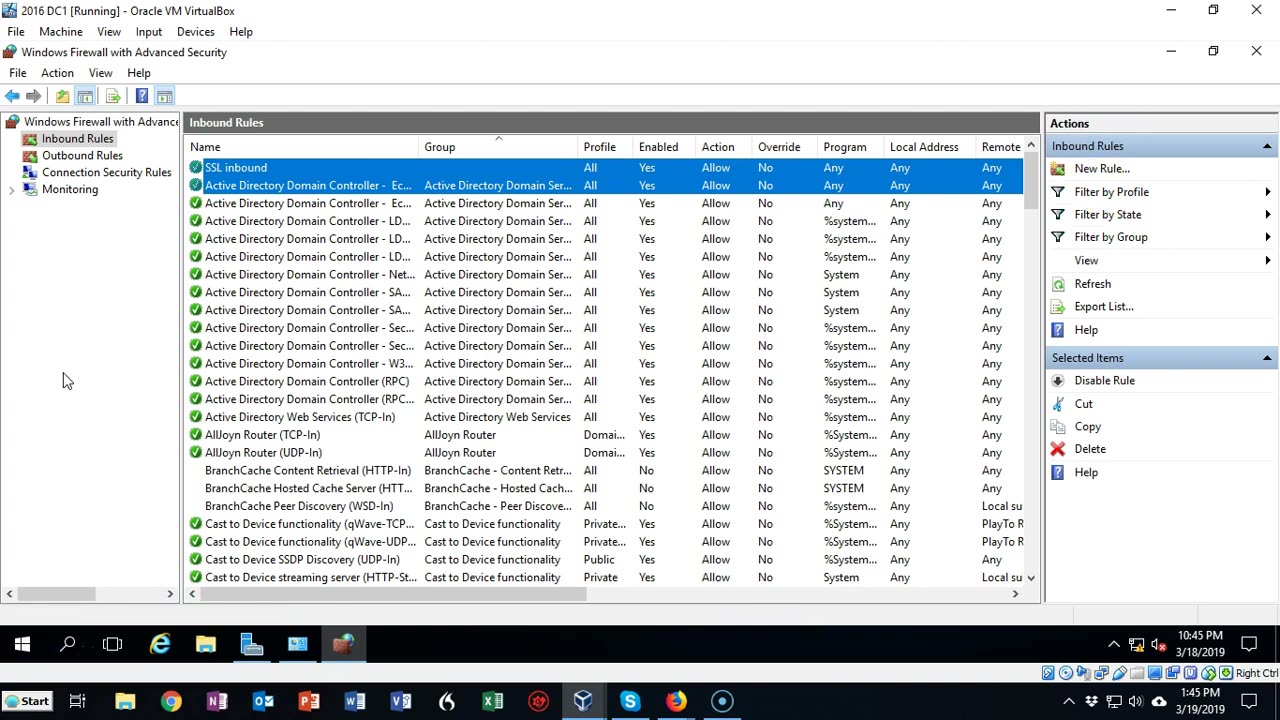The image size is (1280, 720).
Task: Collapse the Selected Items actions section
Action: click(x=1267, y=358)
